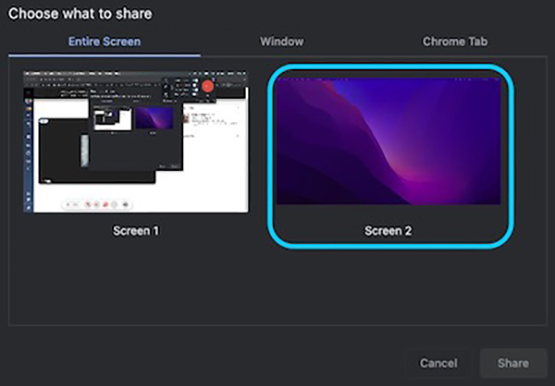The width and height of the screenshot is (555, 386).
Task: Click the small toggle switches in Screen 1 preview
Action: point(195,87)
